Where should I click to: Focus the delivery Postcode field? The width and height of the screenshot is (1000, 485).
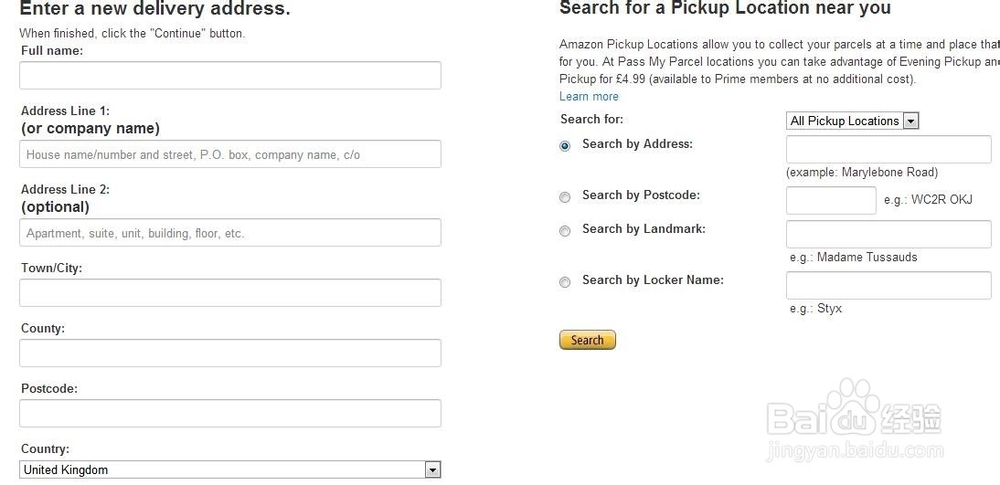click(230, 413)
